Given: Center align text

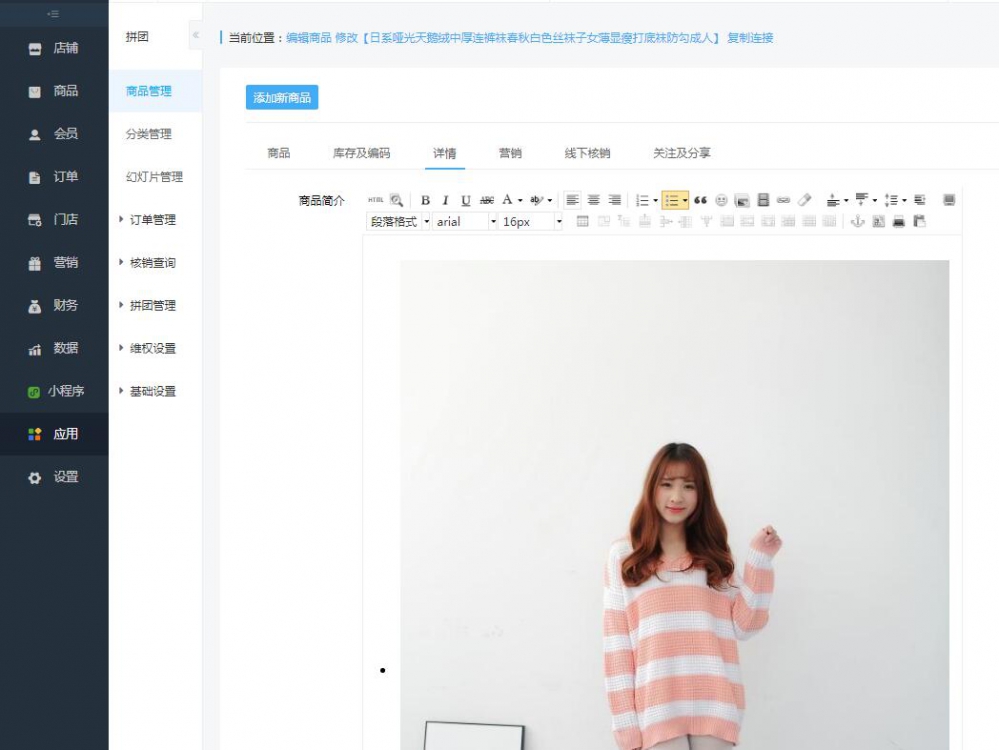Looking at the screenshot, I should click(594, 200).
